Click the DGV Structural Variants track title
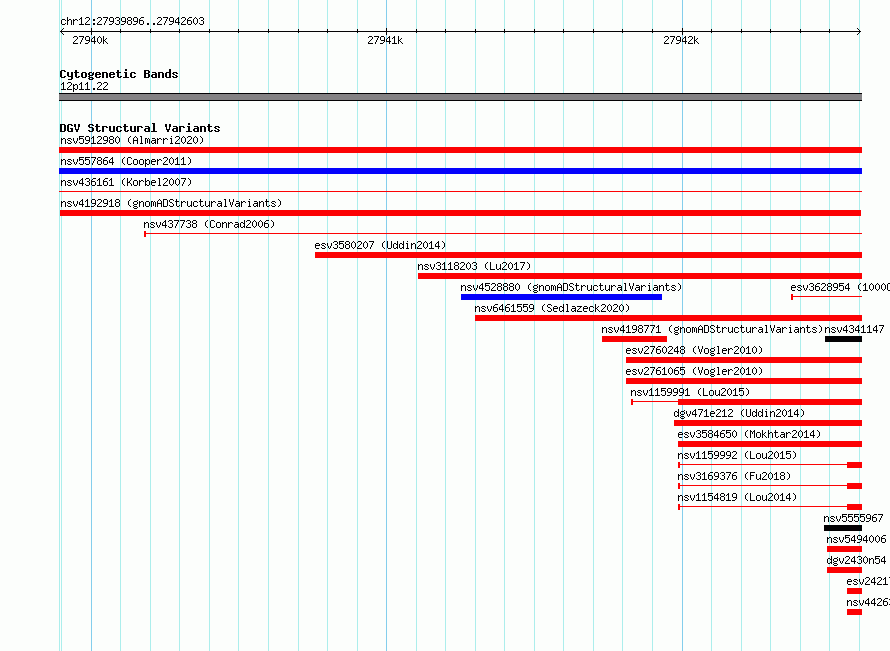 tap(140, 128)
